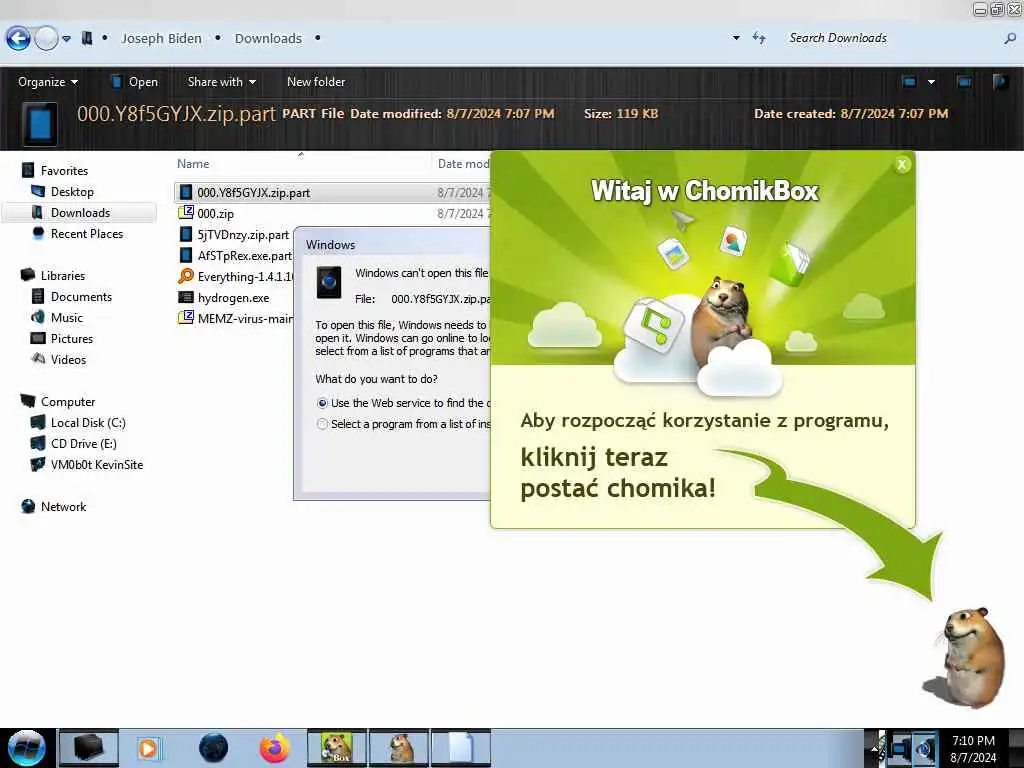This screenshot has width=1024, height=768.
Task: Select file 000.zip
Action: [216, 214]
